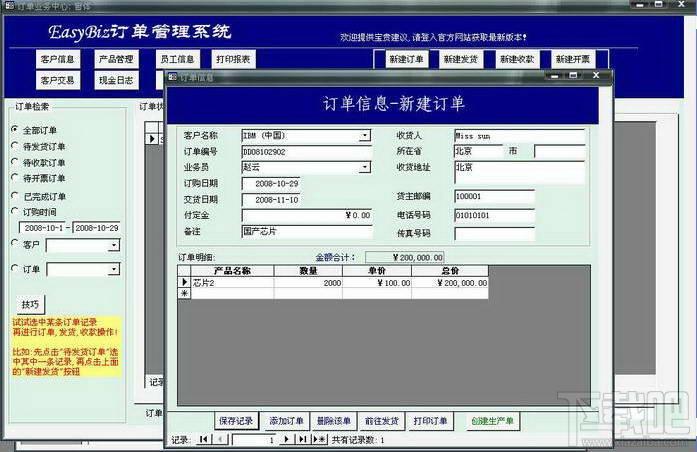697x452 pixels.
Task: Click product cell 芯片2
Action: (x=232, y=283)
